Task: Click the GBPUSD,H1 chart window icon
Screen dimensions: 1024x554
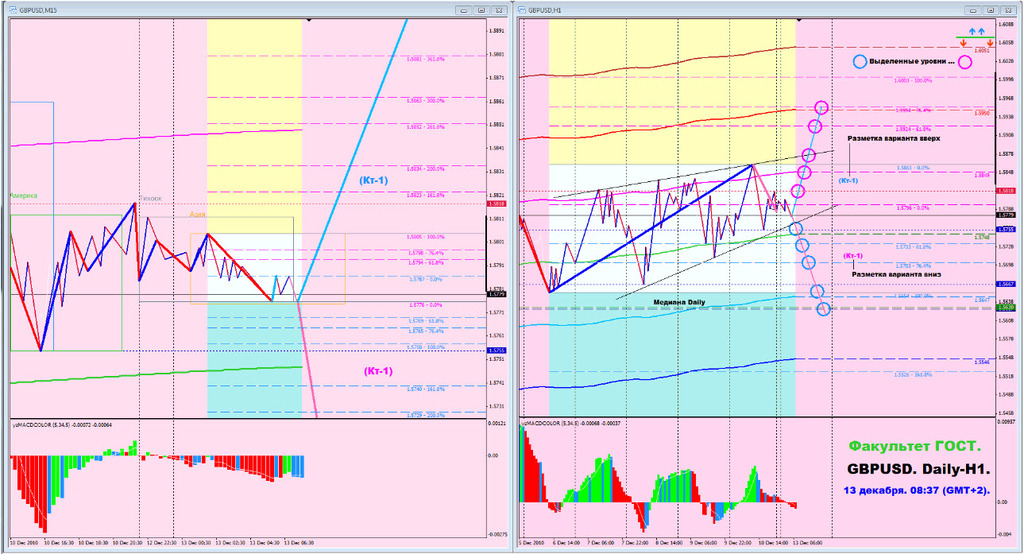Action: coord(524,10)
